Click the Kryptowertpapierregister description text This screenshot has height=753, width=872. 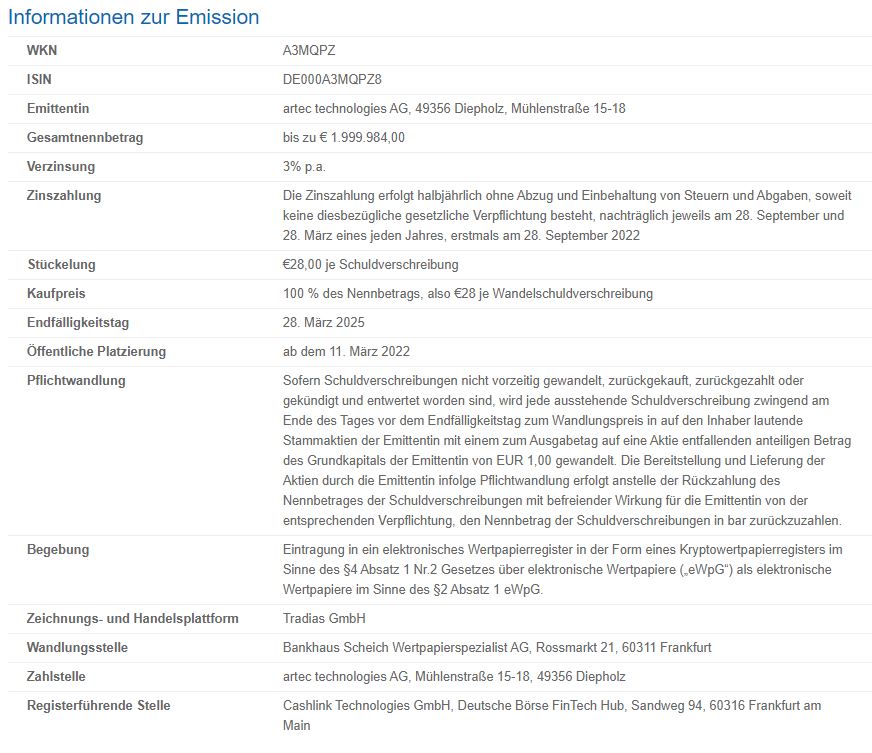563,569
